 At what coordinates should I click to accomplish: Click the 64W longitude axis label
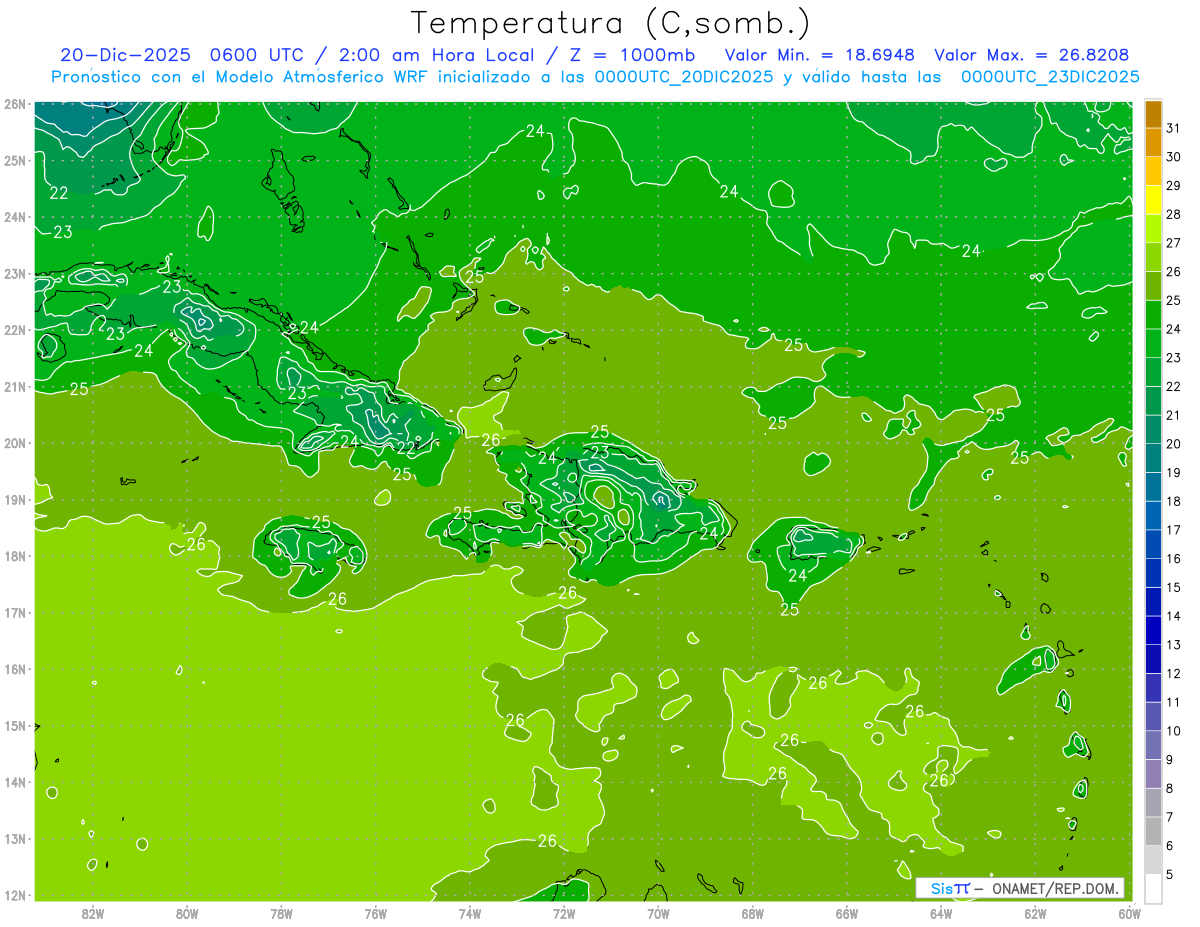[x=940, y=912]
